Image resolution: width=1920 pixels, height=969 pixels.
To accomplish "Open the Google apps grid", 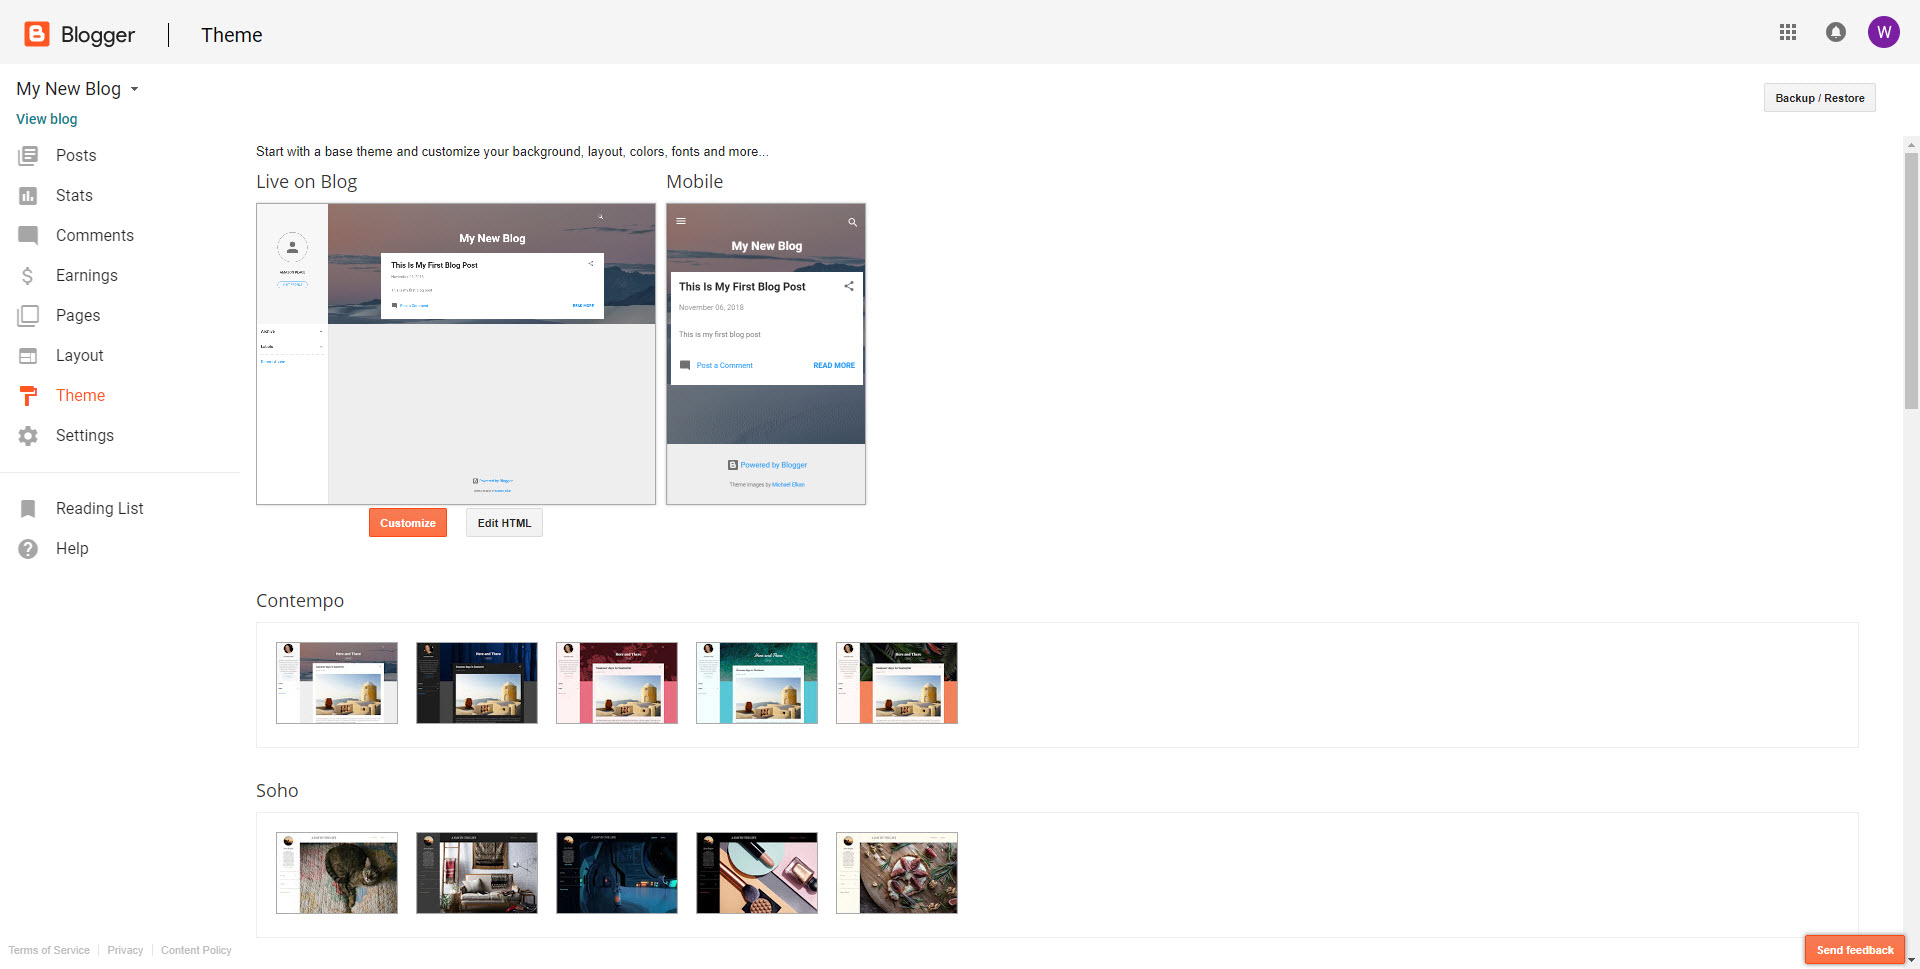I will point(1788,32).
